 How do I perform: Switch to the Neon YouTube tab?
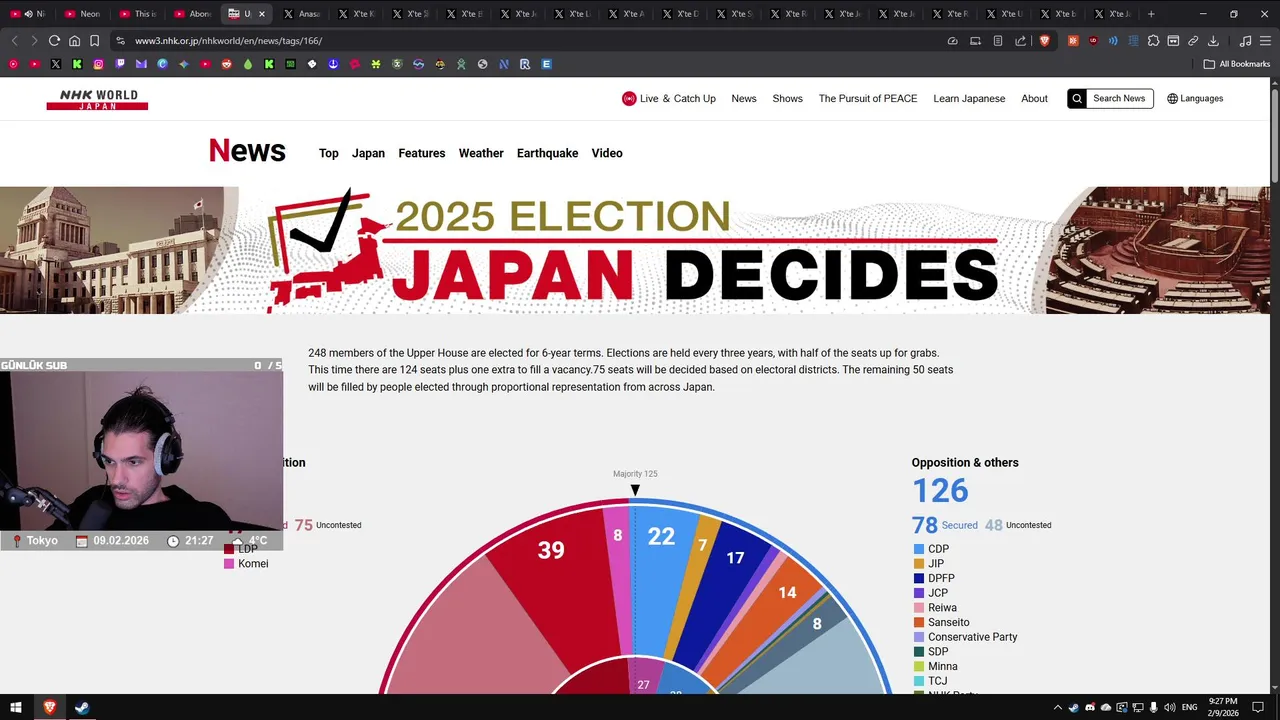tap(83, 14)
